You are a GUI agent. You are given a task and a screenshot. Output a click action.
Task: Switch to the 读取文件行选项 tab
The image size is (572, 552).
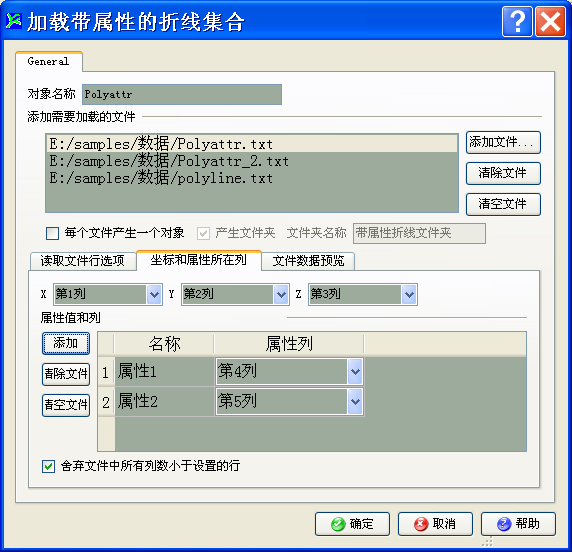pyautogui.click(x=83, y=261)
